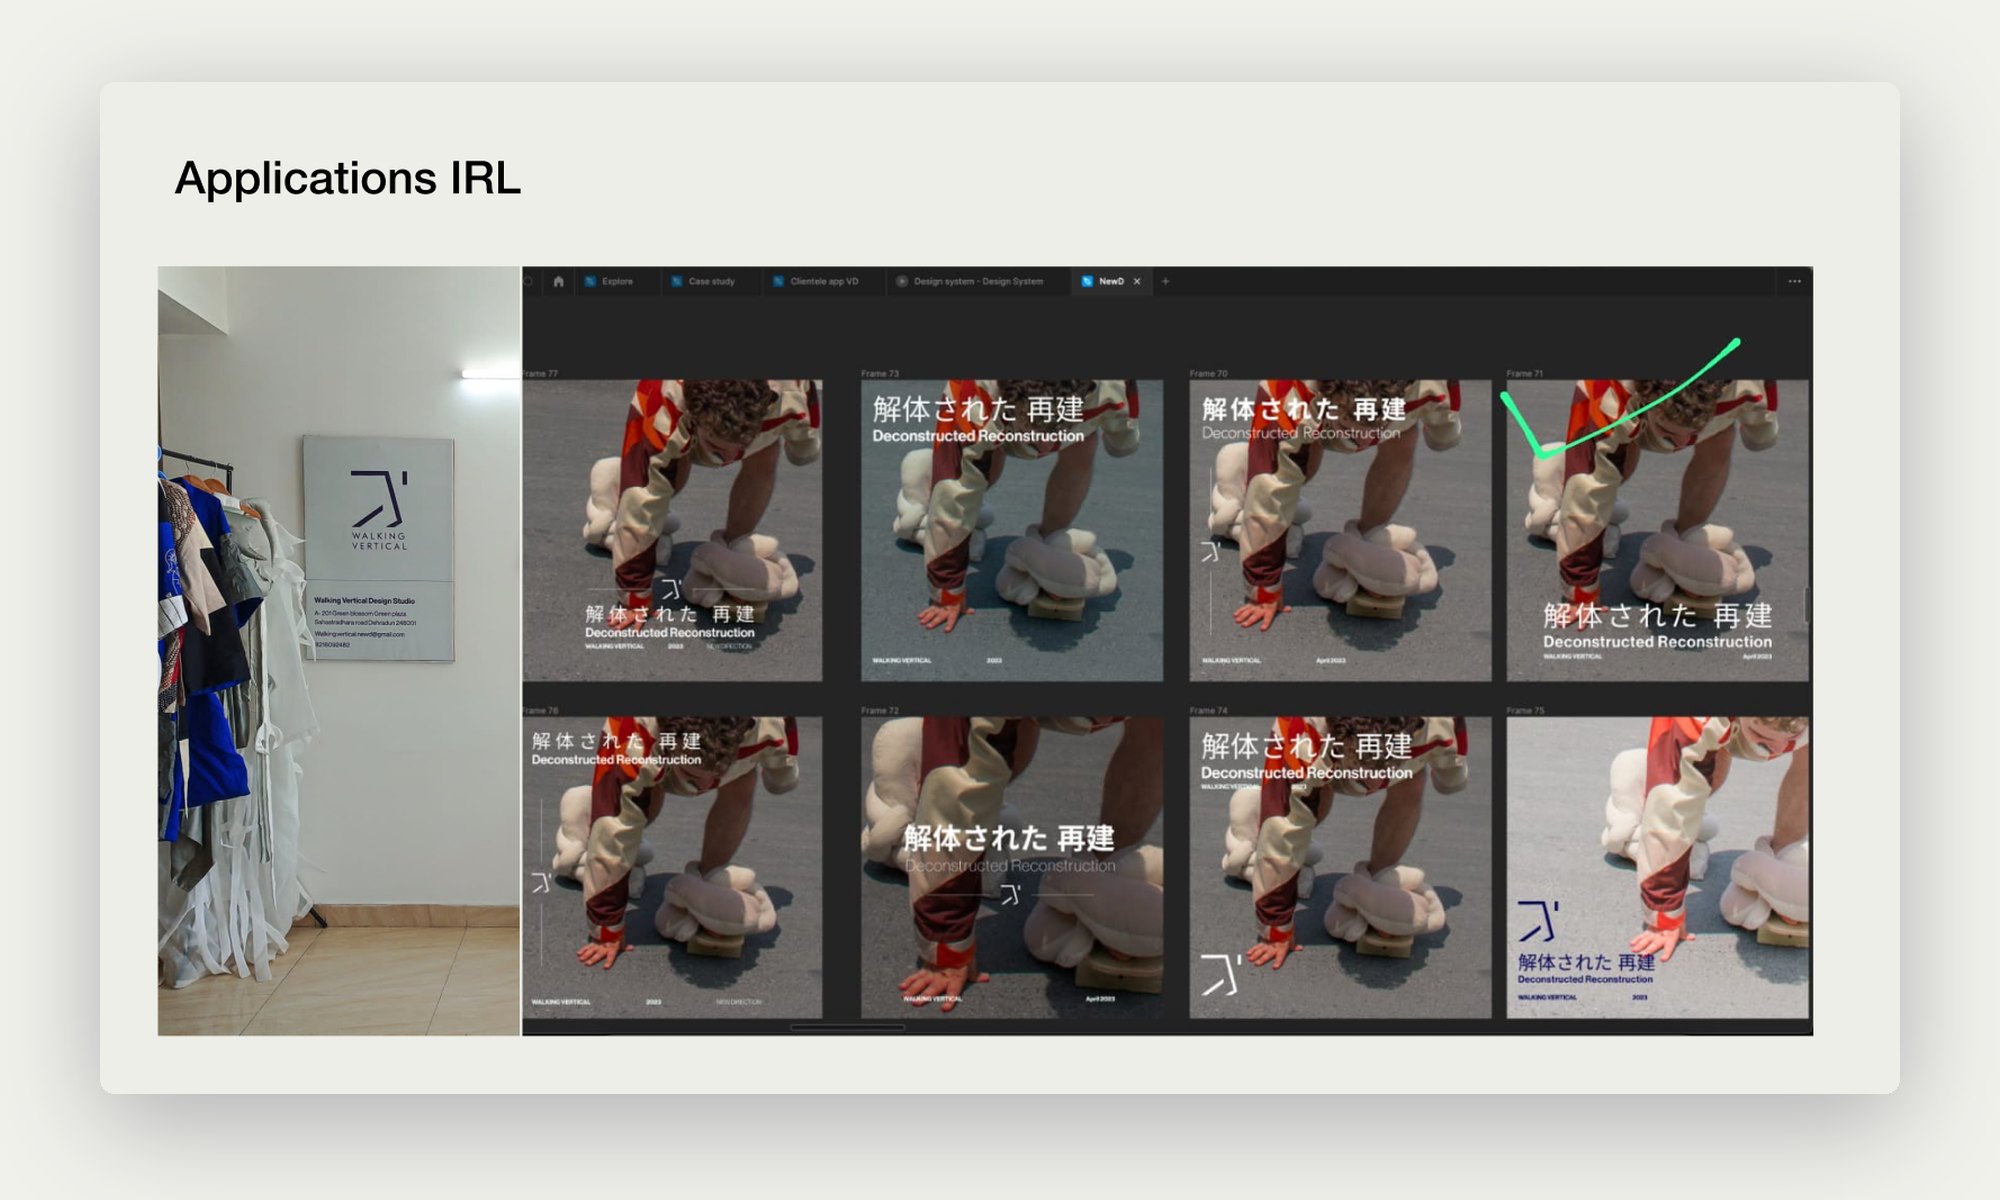Select the Frame 70 poster

1339,530
